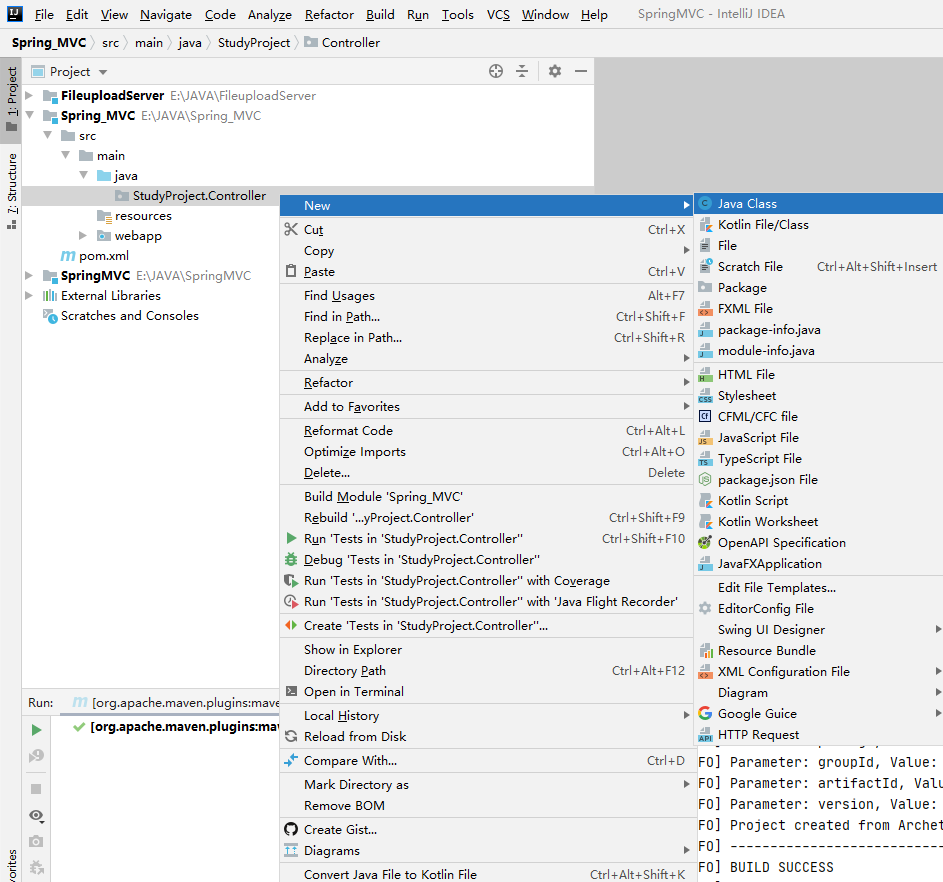Click the stop square icon in Run panel
The image size is (943, 882).
click(37, 789)
